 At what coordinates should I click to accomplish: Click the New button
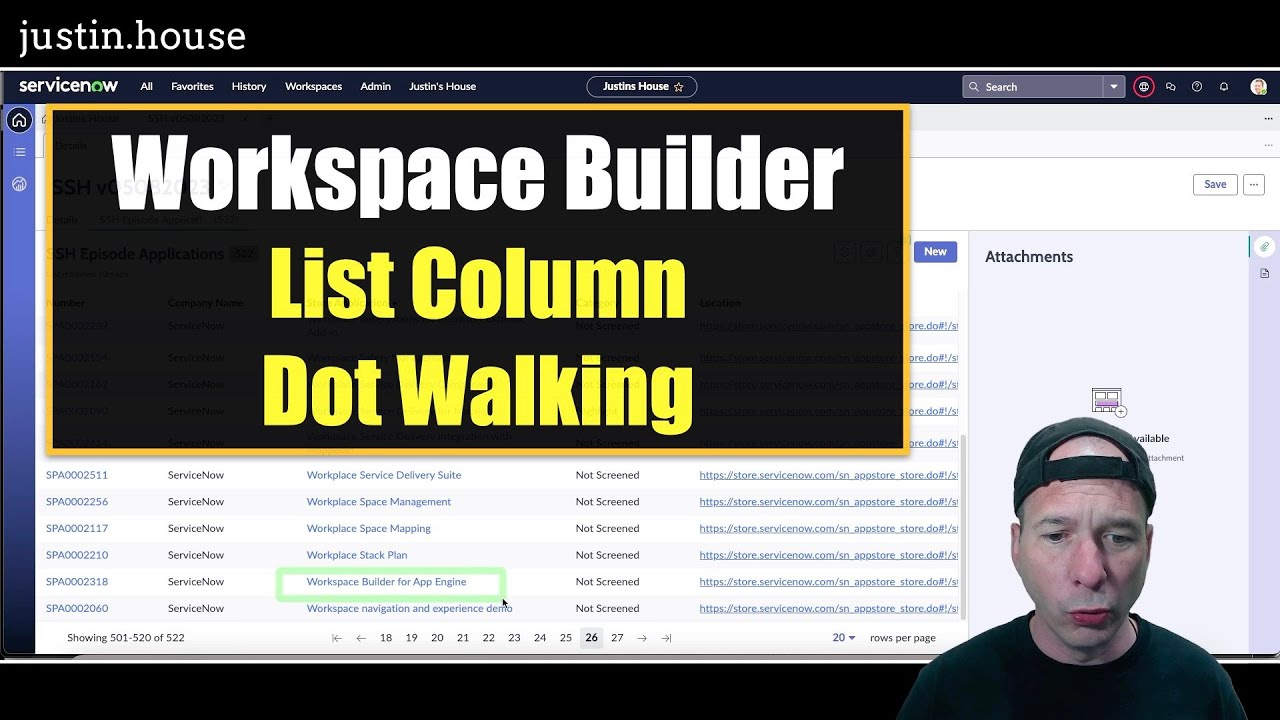coord(935,252)
